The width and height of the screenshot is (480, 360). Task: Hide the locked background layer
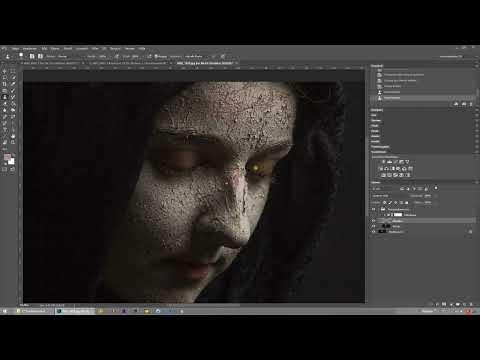373,231
